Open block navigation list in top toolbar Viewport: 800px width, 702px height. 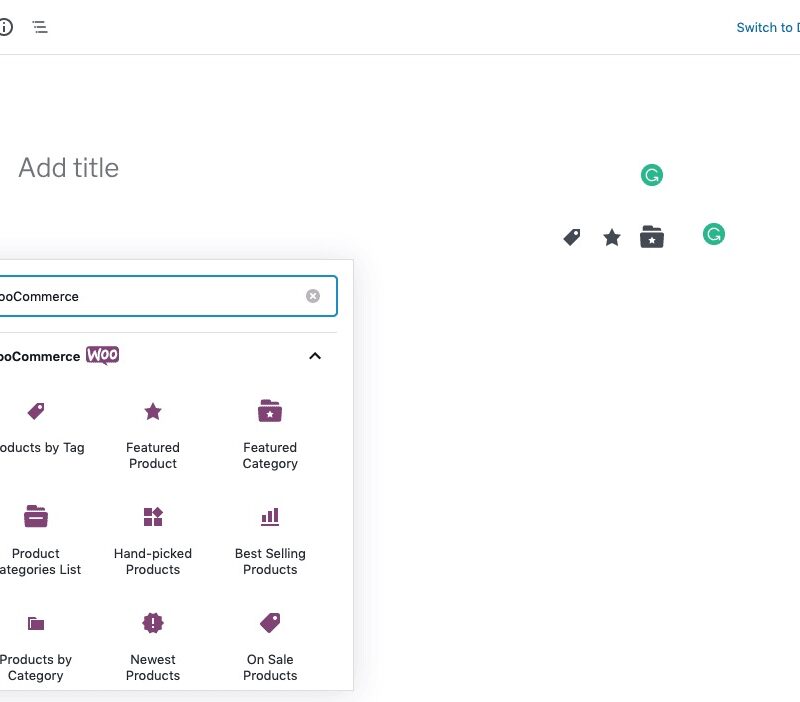coord(40,27)
